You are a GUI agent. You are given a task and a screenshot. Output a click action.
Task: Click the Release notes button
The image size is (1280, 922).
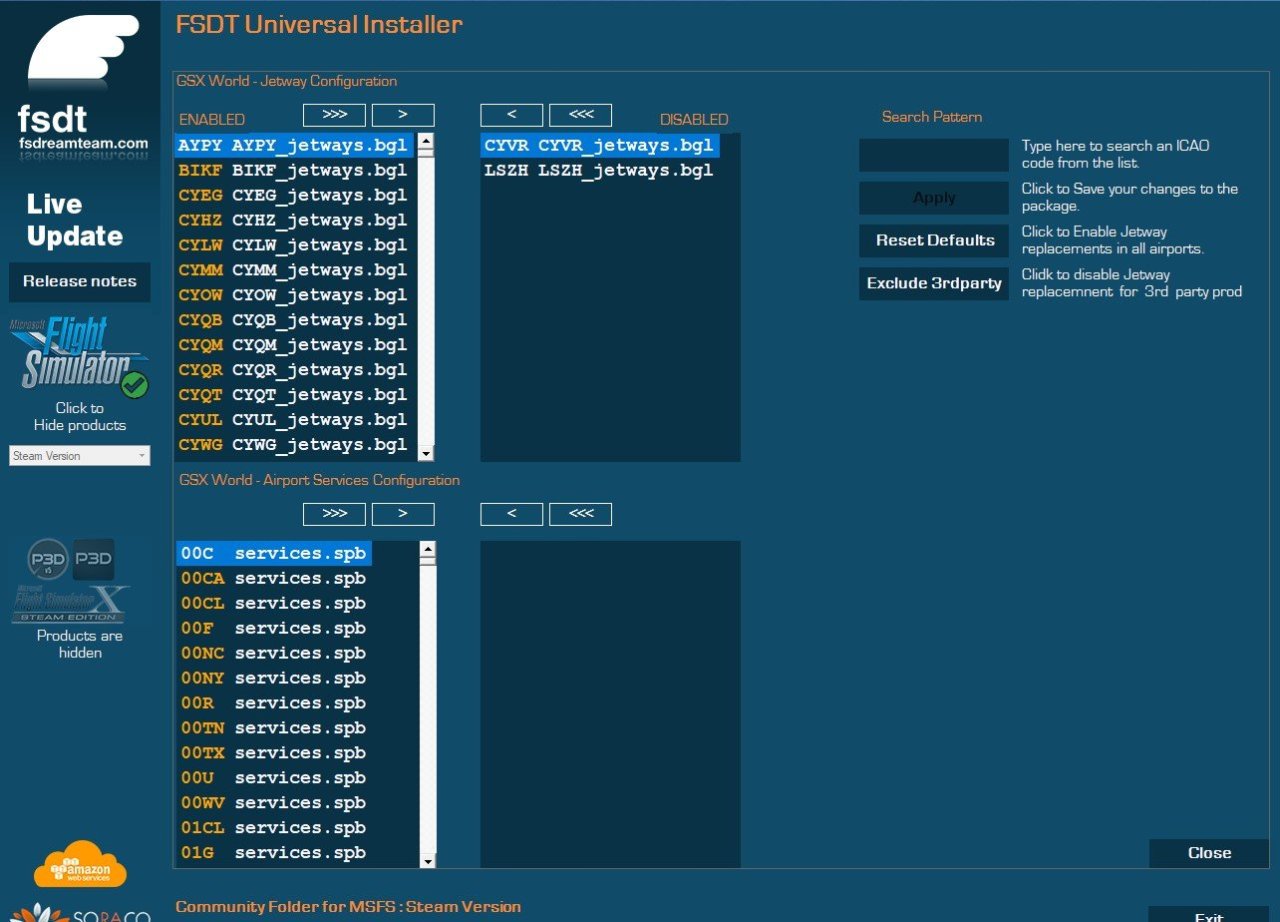80,282
